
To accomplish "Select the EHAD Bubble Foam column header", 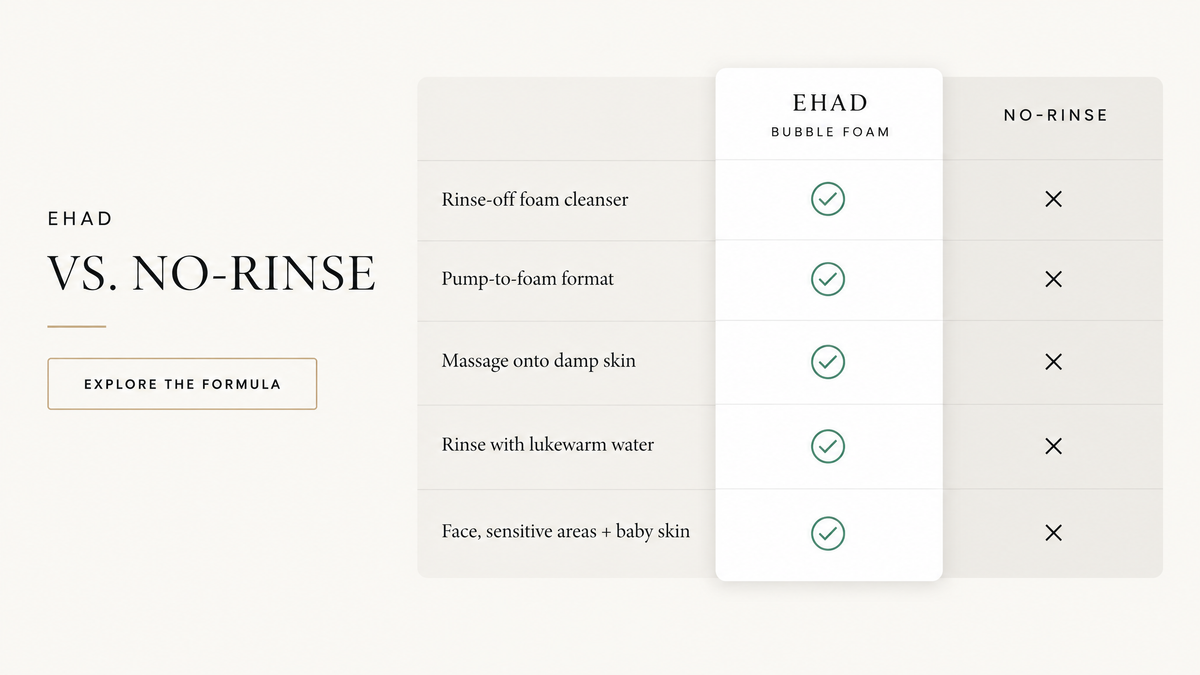I will coord(830,115).
